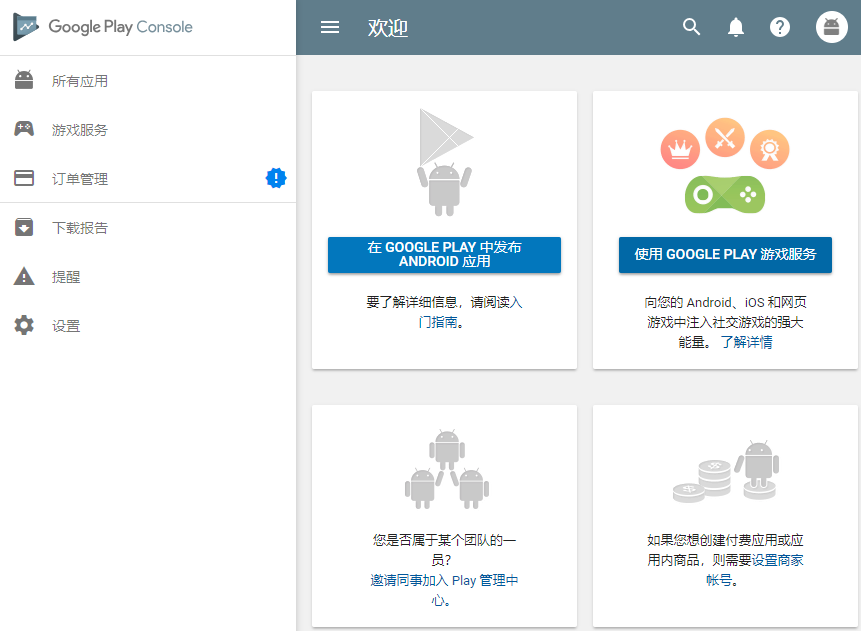The image size is (861, 631).
Task: Click text 向您的 Android、iOS 和网页
Action: pyautogui.click(x=725, y=302)
